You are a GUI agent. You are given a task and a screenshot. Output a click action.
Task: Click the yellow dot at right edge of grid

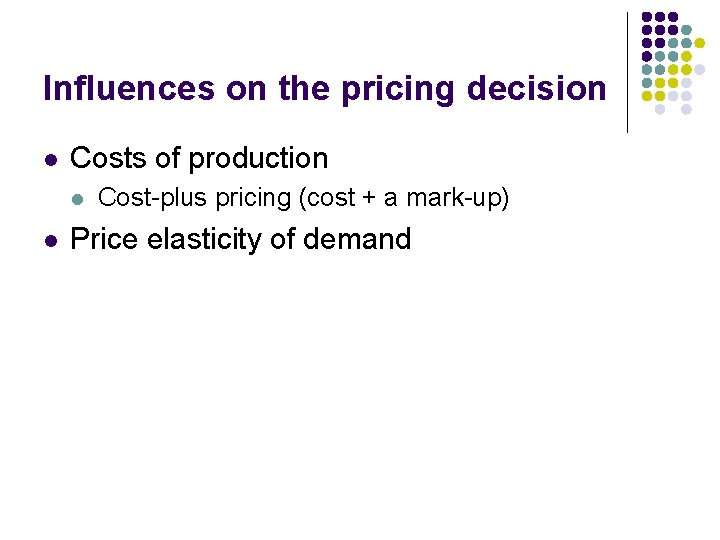pos(699,43)
